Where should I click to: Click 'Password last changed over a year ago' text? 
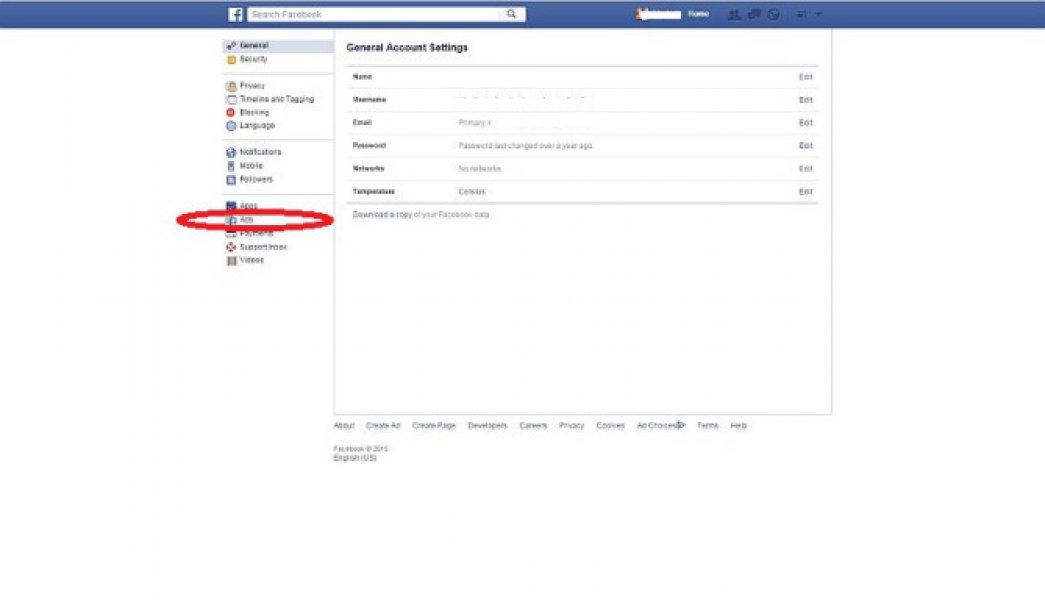[525, 145]
